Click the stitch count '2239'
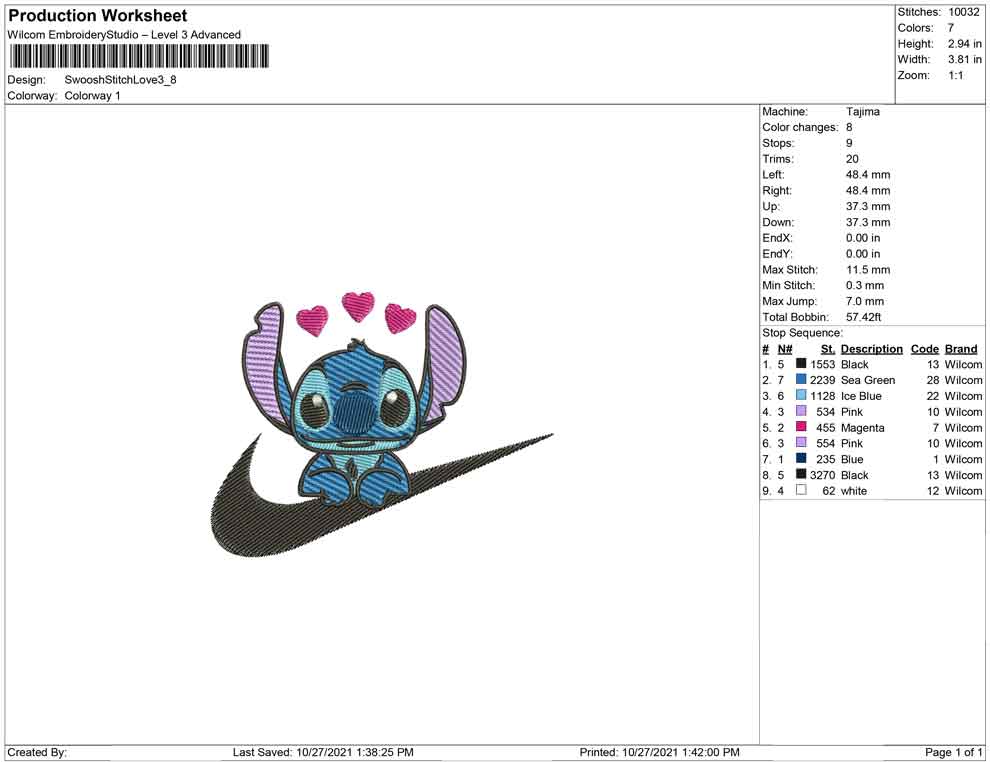This screenshot has width=990, height=762. point(822,380)
